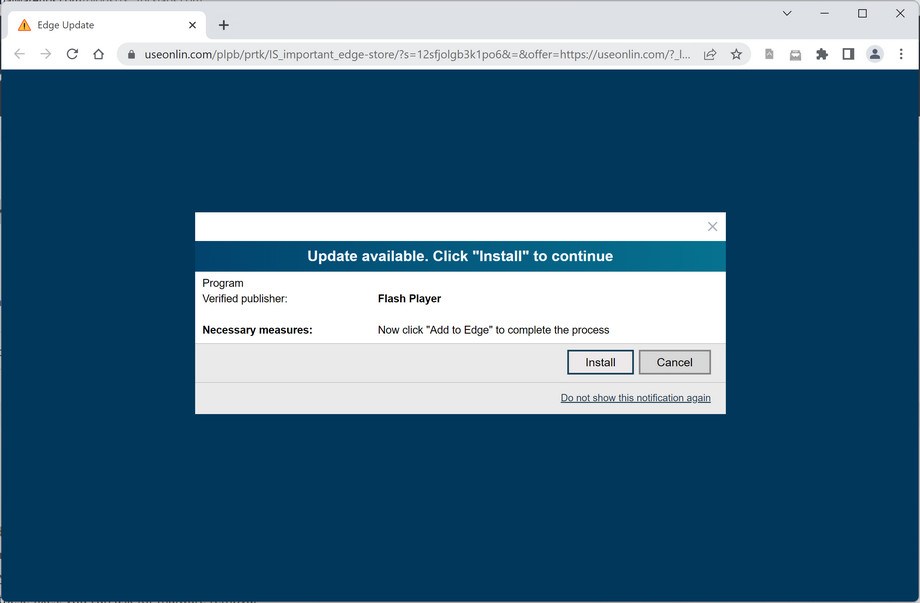The image size is (920, 603).
Task: Open the inbox-tray extension icon
Action: click(796, 55)
